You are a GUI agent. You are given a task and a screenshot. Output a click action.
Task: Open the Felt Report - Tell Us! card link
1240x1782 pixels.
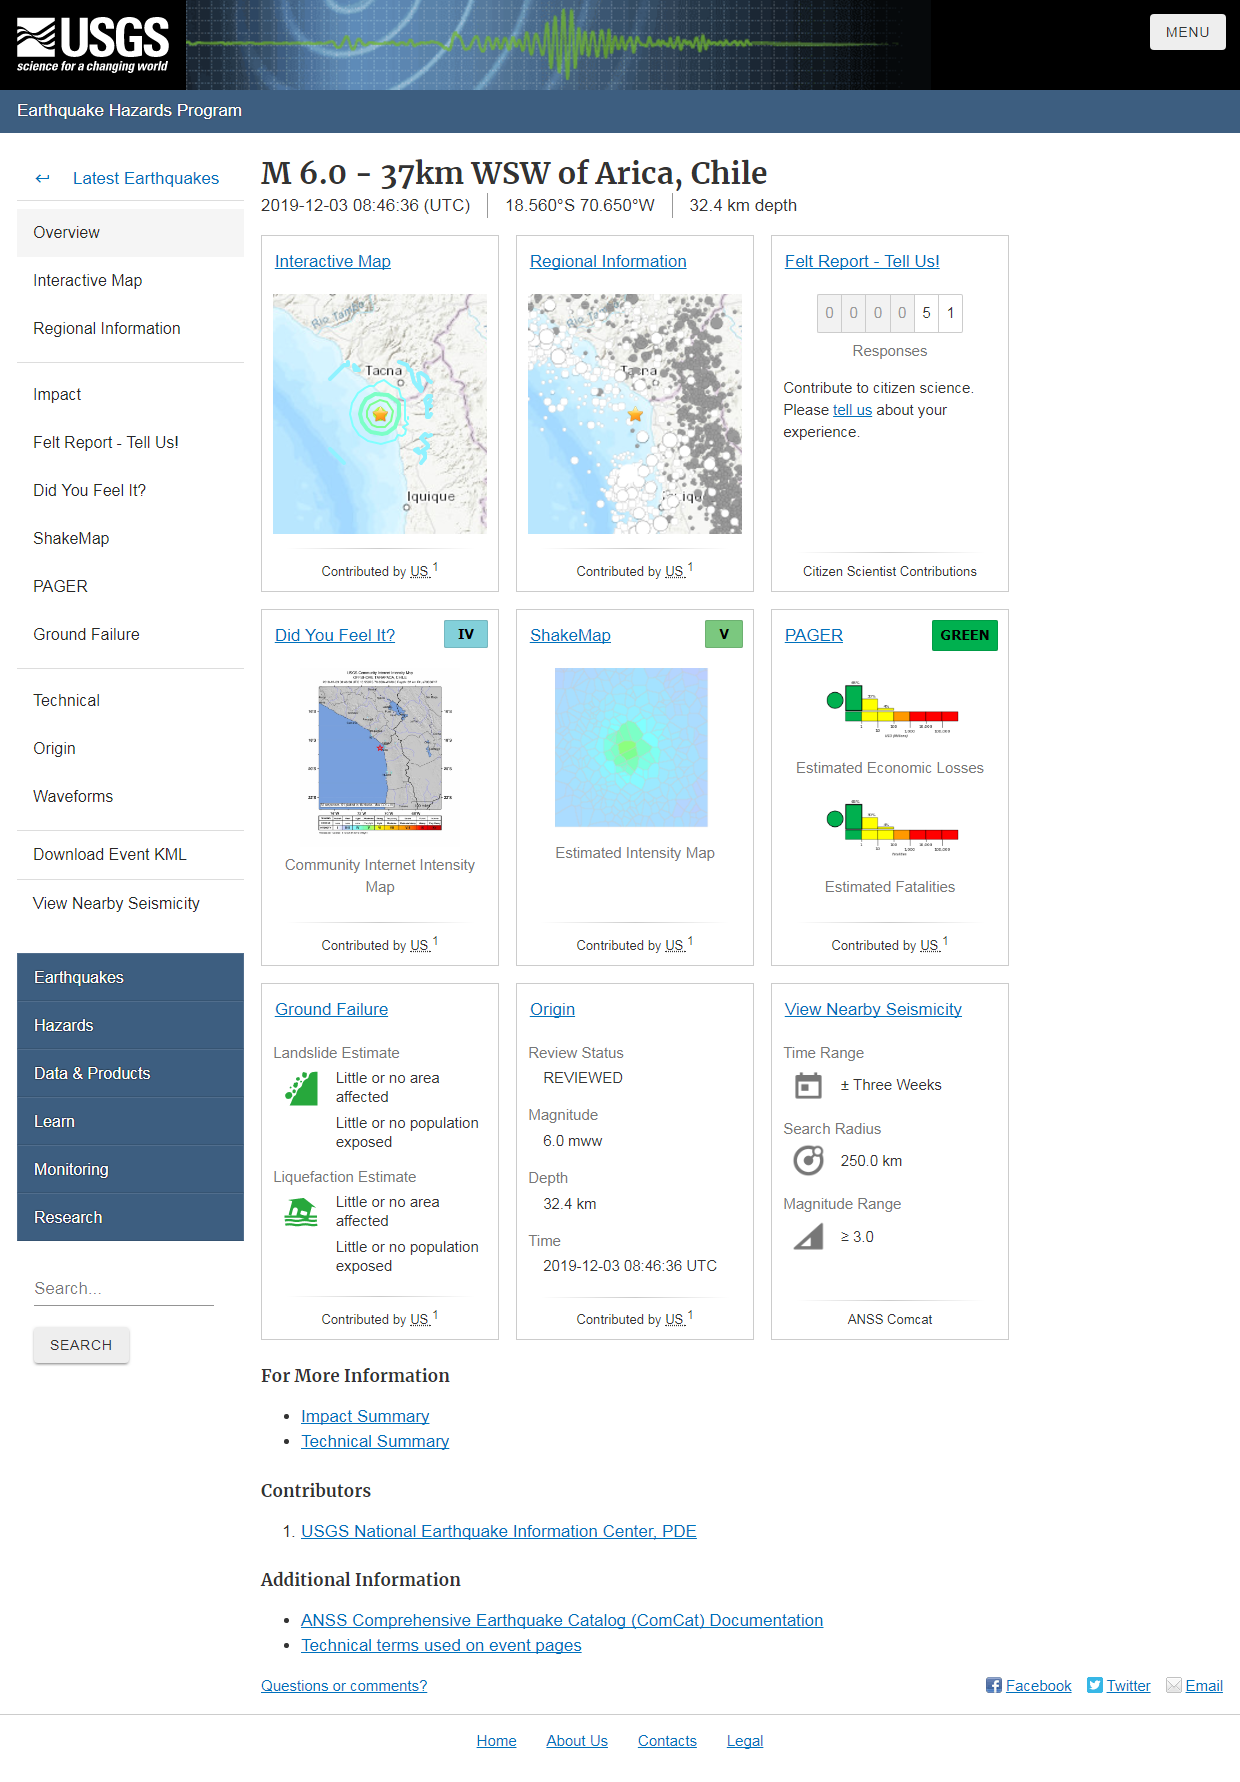tap(862, 261)
